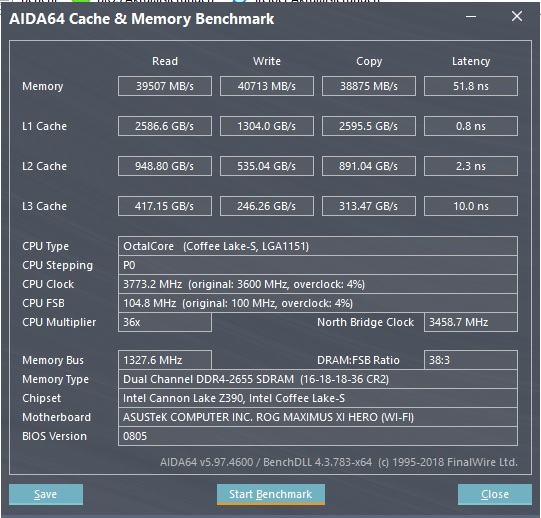Click Motherboard field ROG MAXIMUS XI HERO
The width and height of the screenshot is (541, 518).
(318, 417)
